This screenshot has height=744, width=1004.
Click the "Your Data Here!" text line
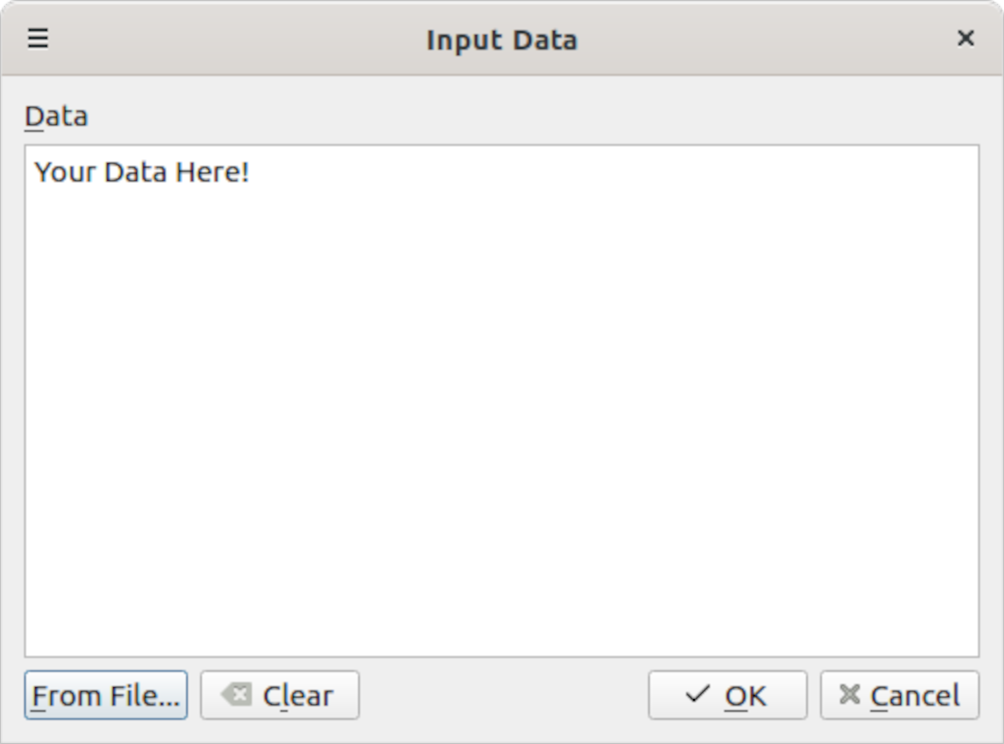pyautogui.click(x=141, y=172)
